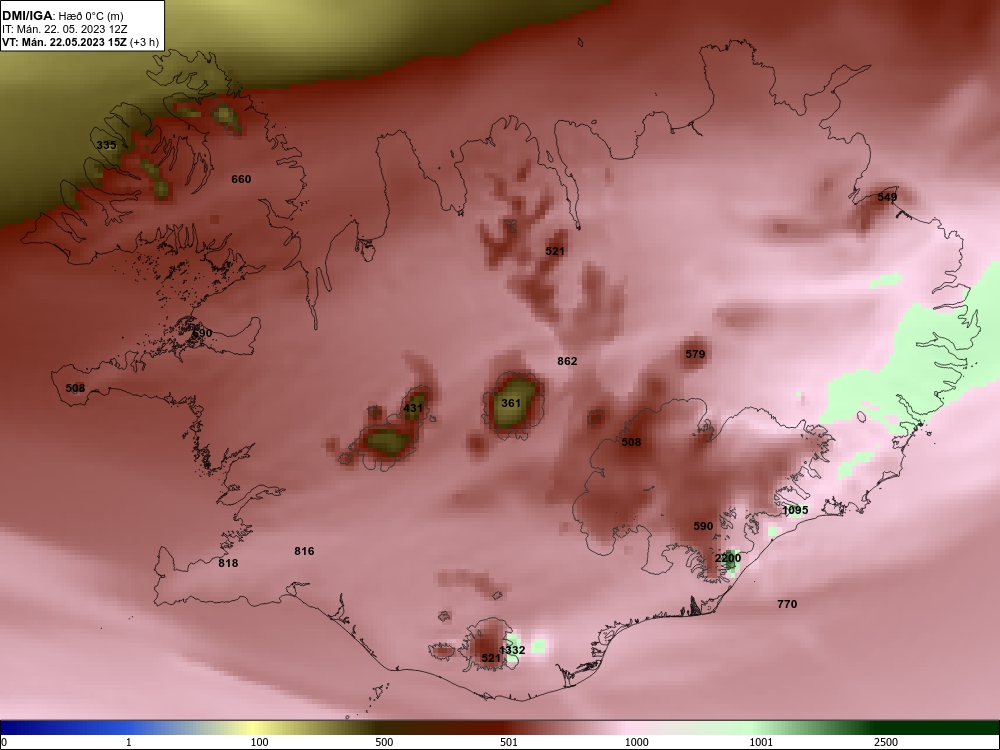Screen dimensions: 1000x750
Task: Click the 818 label near the southwest coast
Action: point(228,563)
